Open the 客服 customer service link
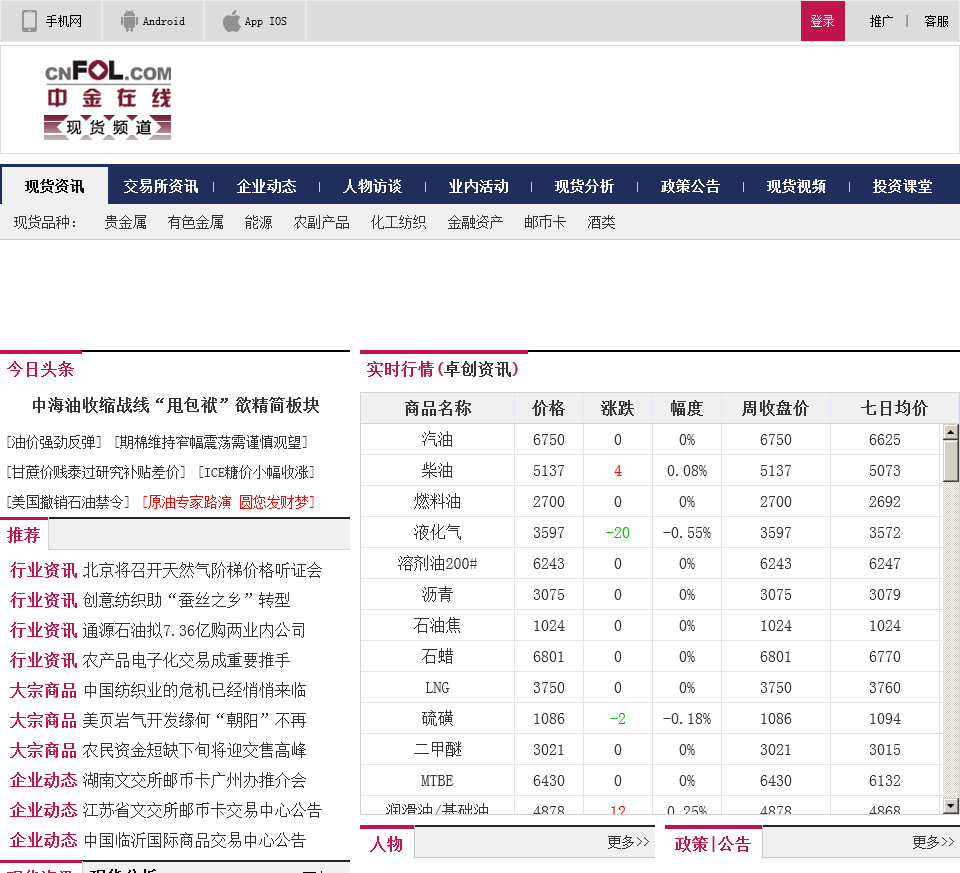 936,21
